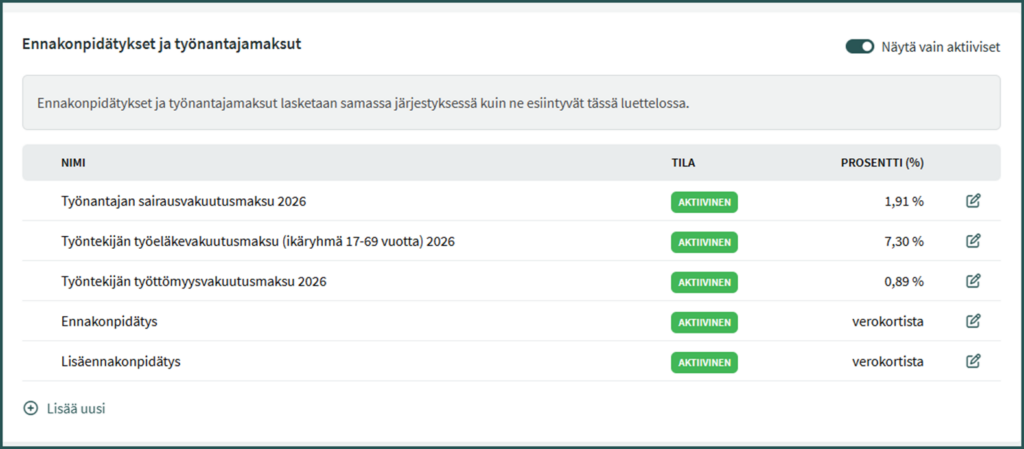Click Aktiivinen badge on Työnantajan sairausvakuutusmaksu row
Image resolution: width=1024 pixels, height=449 pixels.
pos(703,202)
